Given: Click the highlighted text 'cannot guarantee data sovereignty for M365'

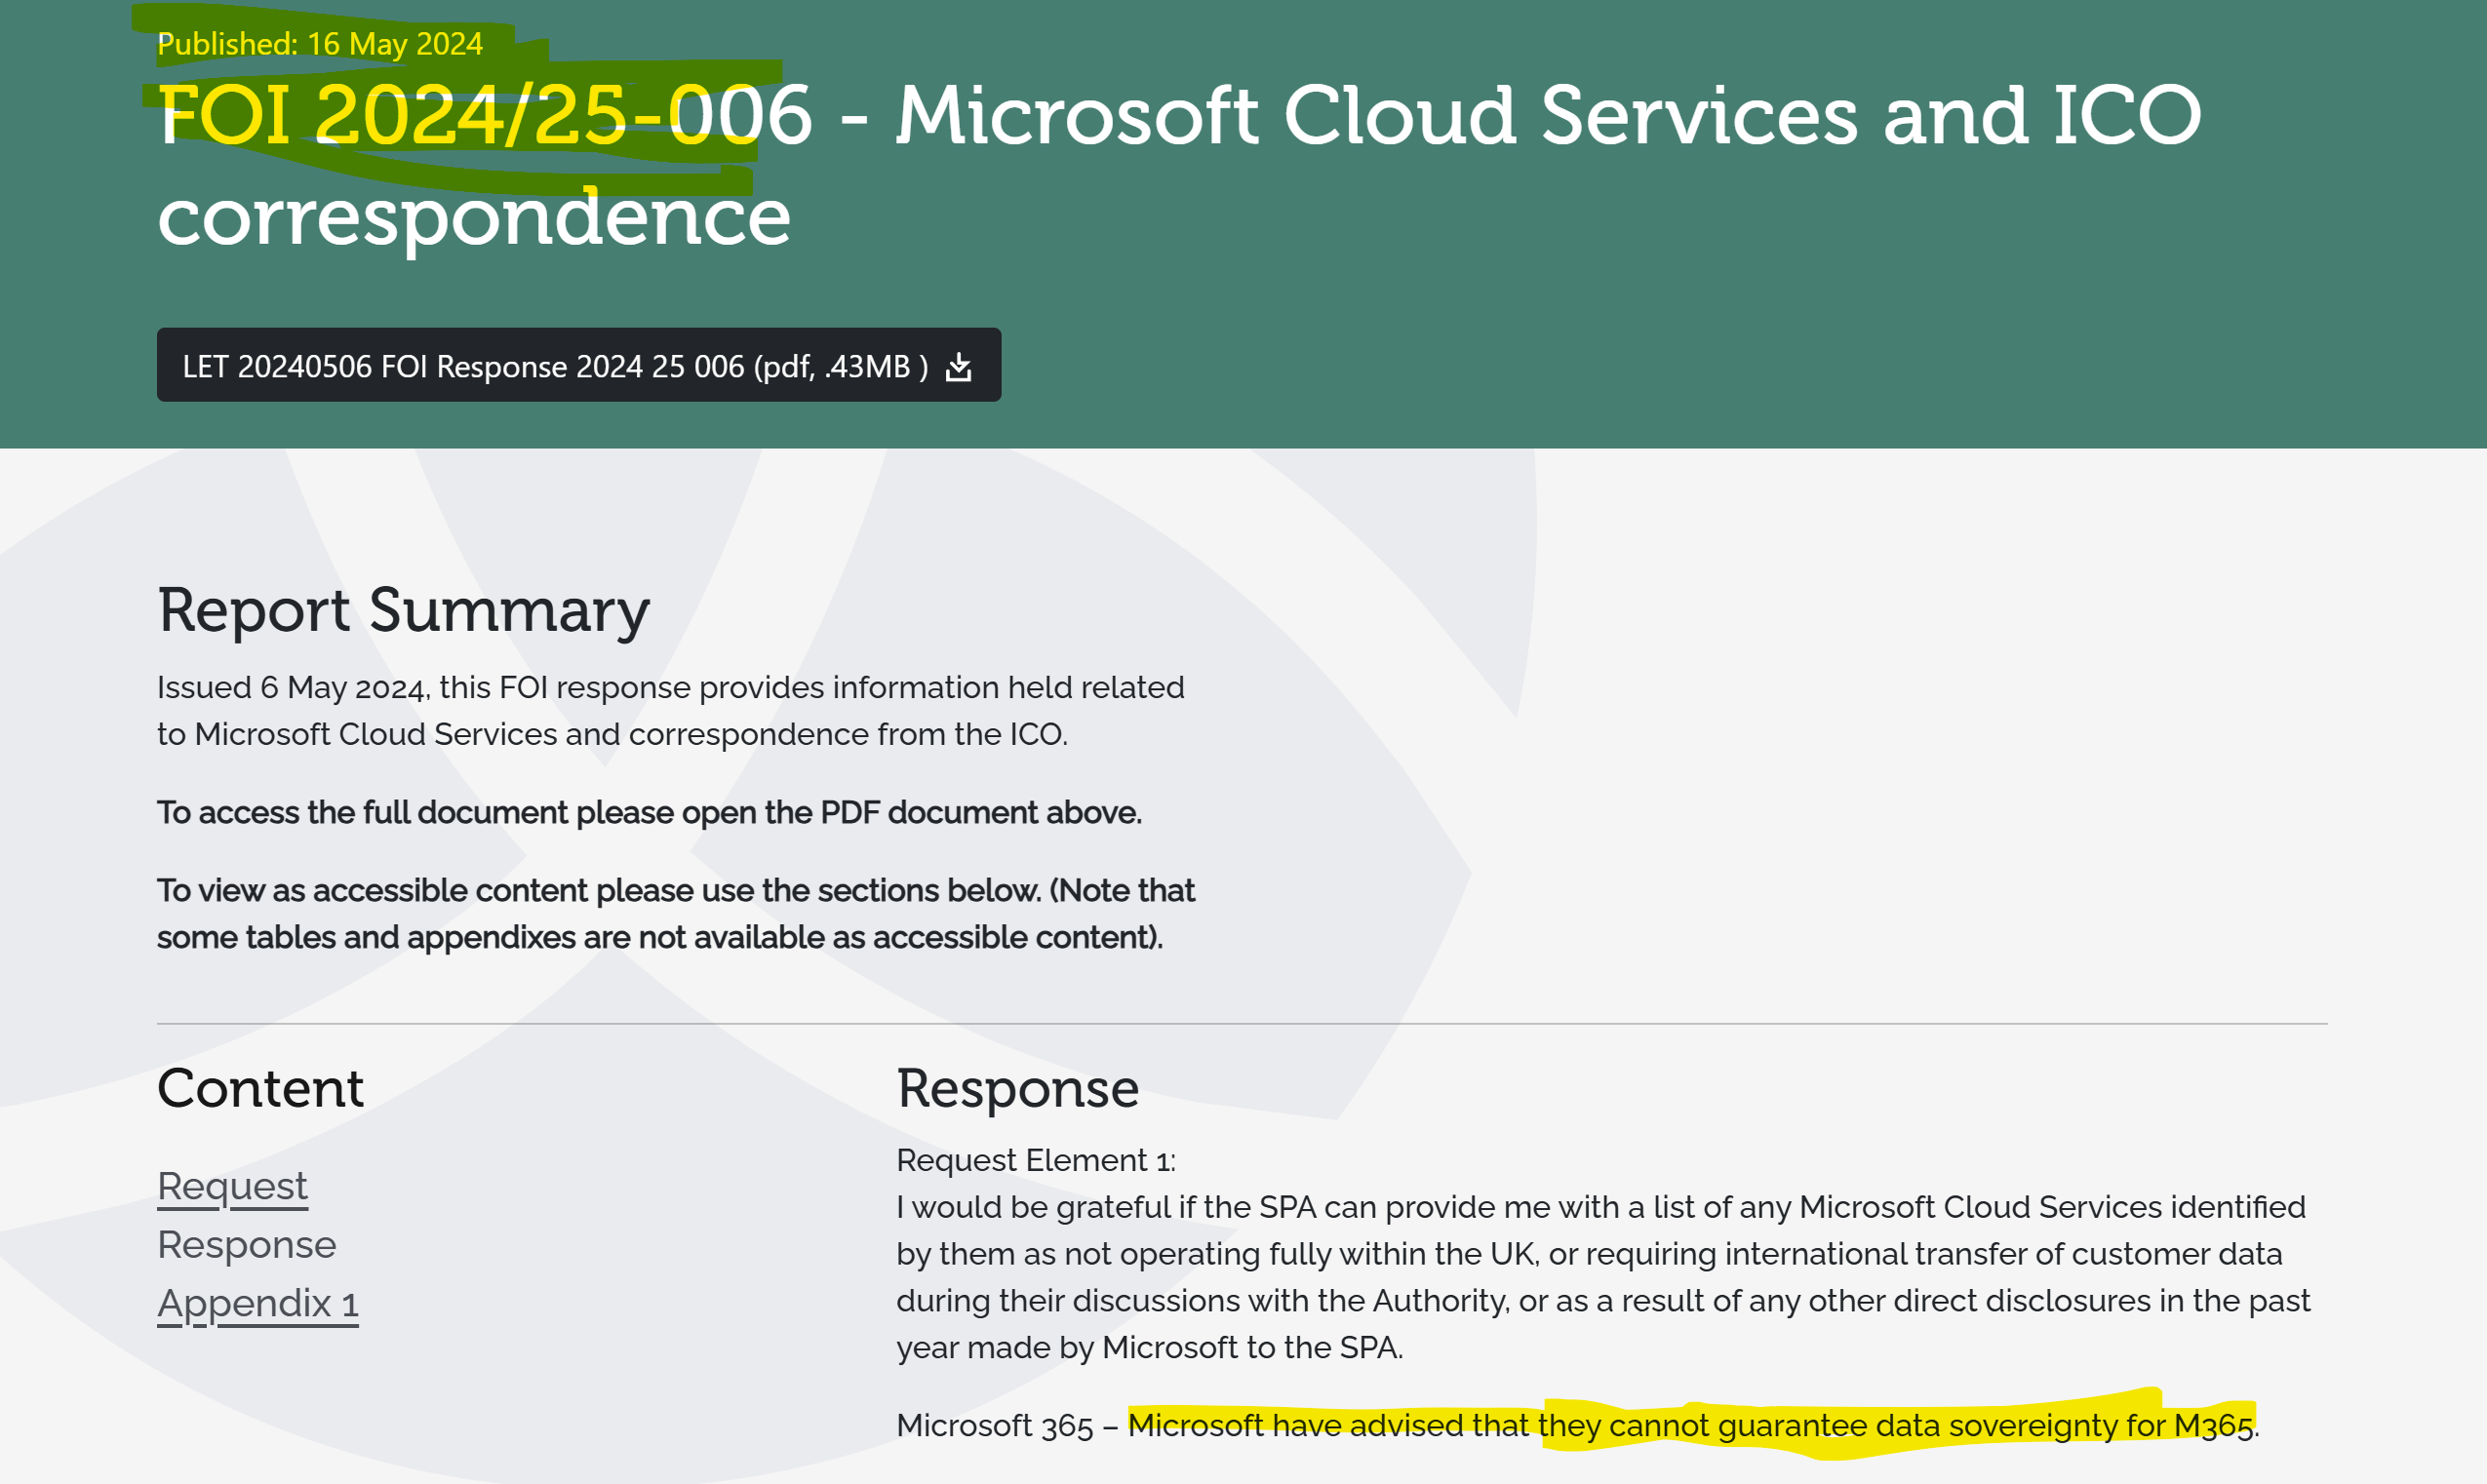Looking at the screenshot, I should tap(1930, 1425).
